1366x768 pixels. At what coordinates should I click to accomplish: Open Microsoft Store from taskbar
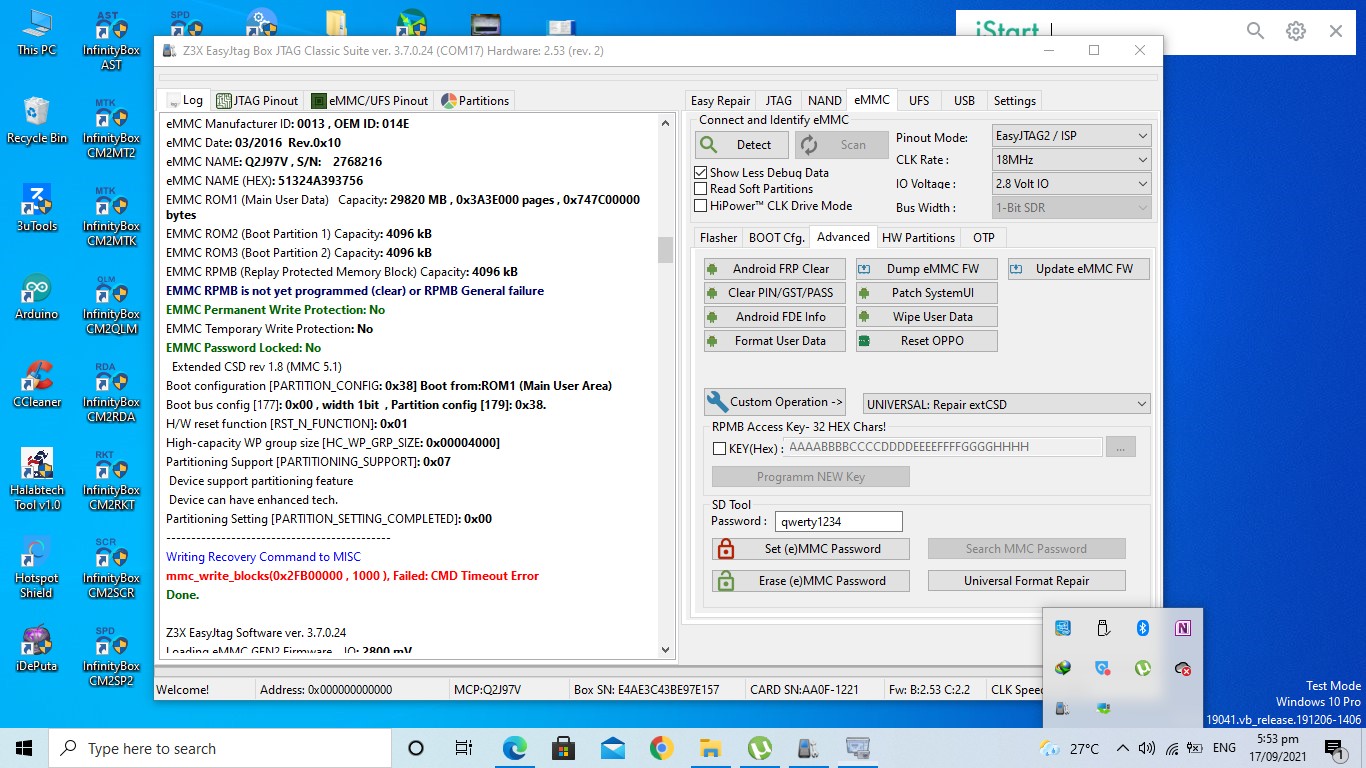(563, 748)
